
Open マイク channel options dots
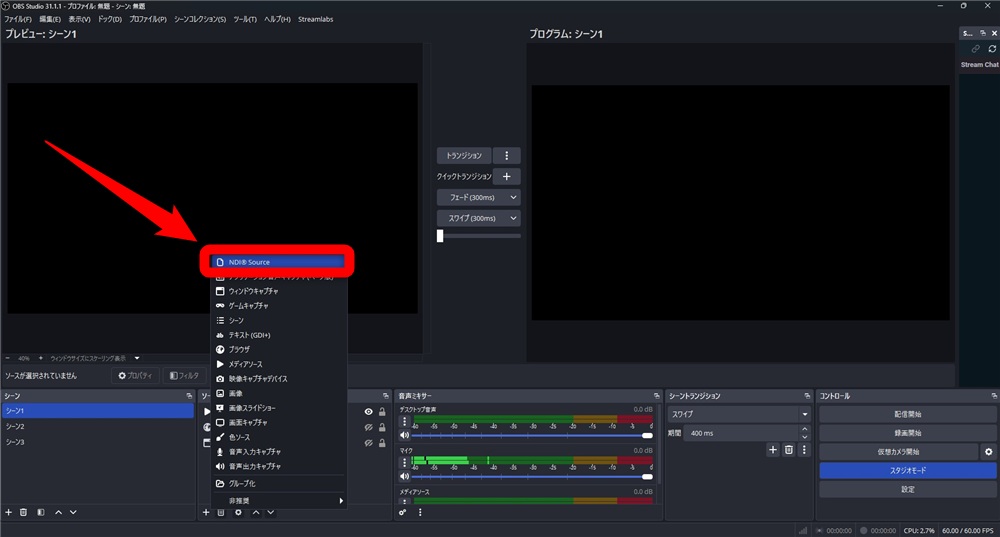click(x=404, y=462)
